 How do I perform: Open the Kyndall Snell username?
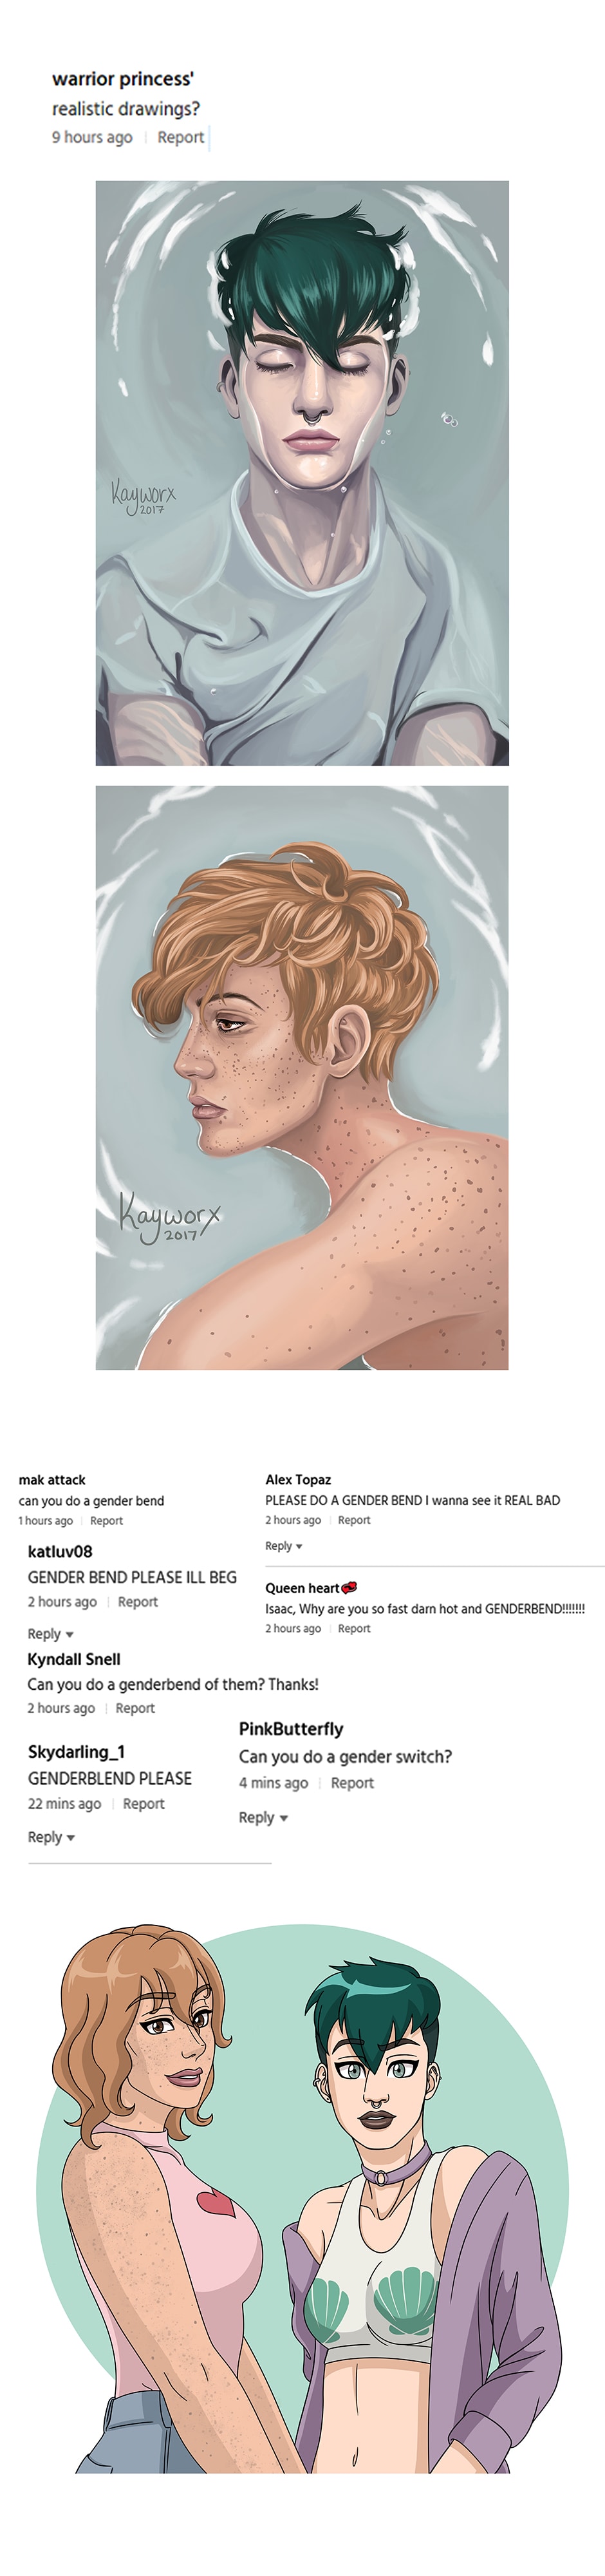(74, 1659)
